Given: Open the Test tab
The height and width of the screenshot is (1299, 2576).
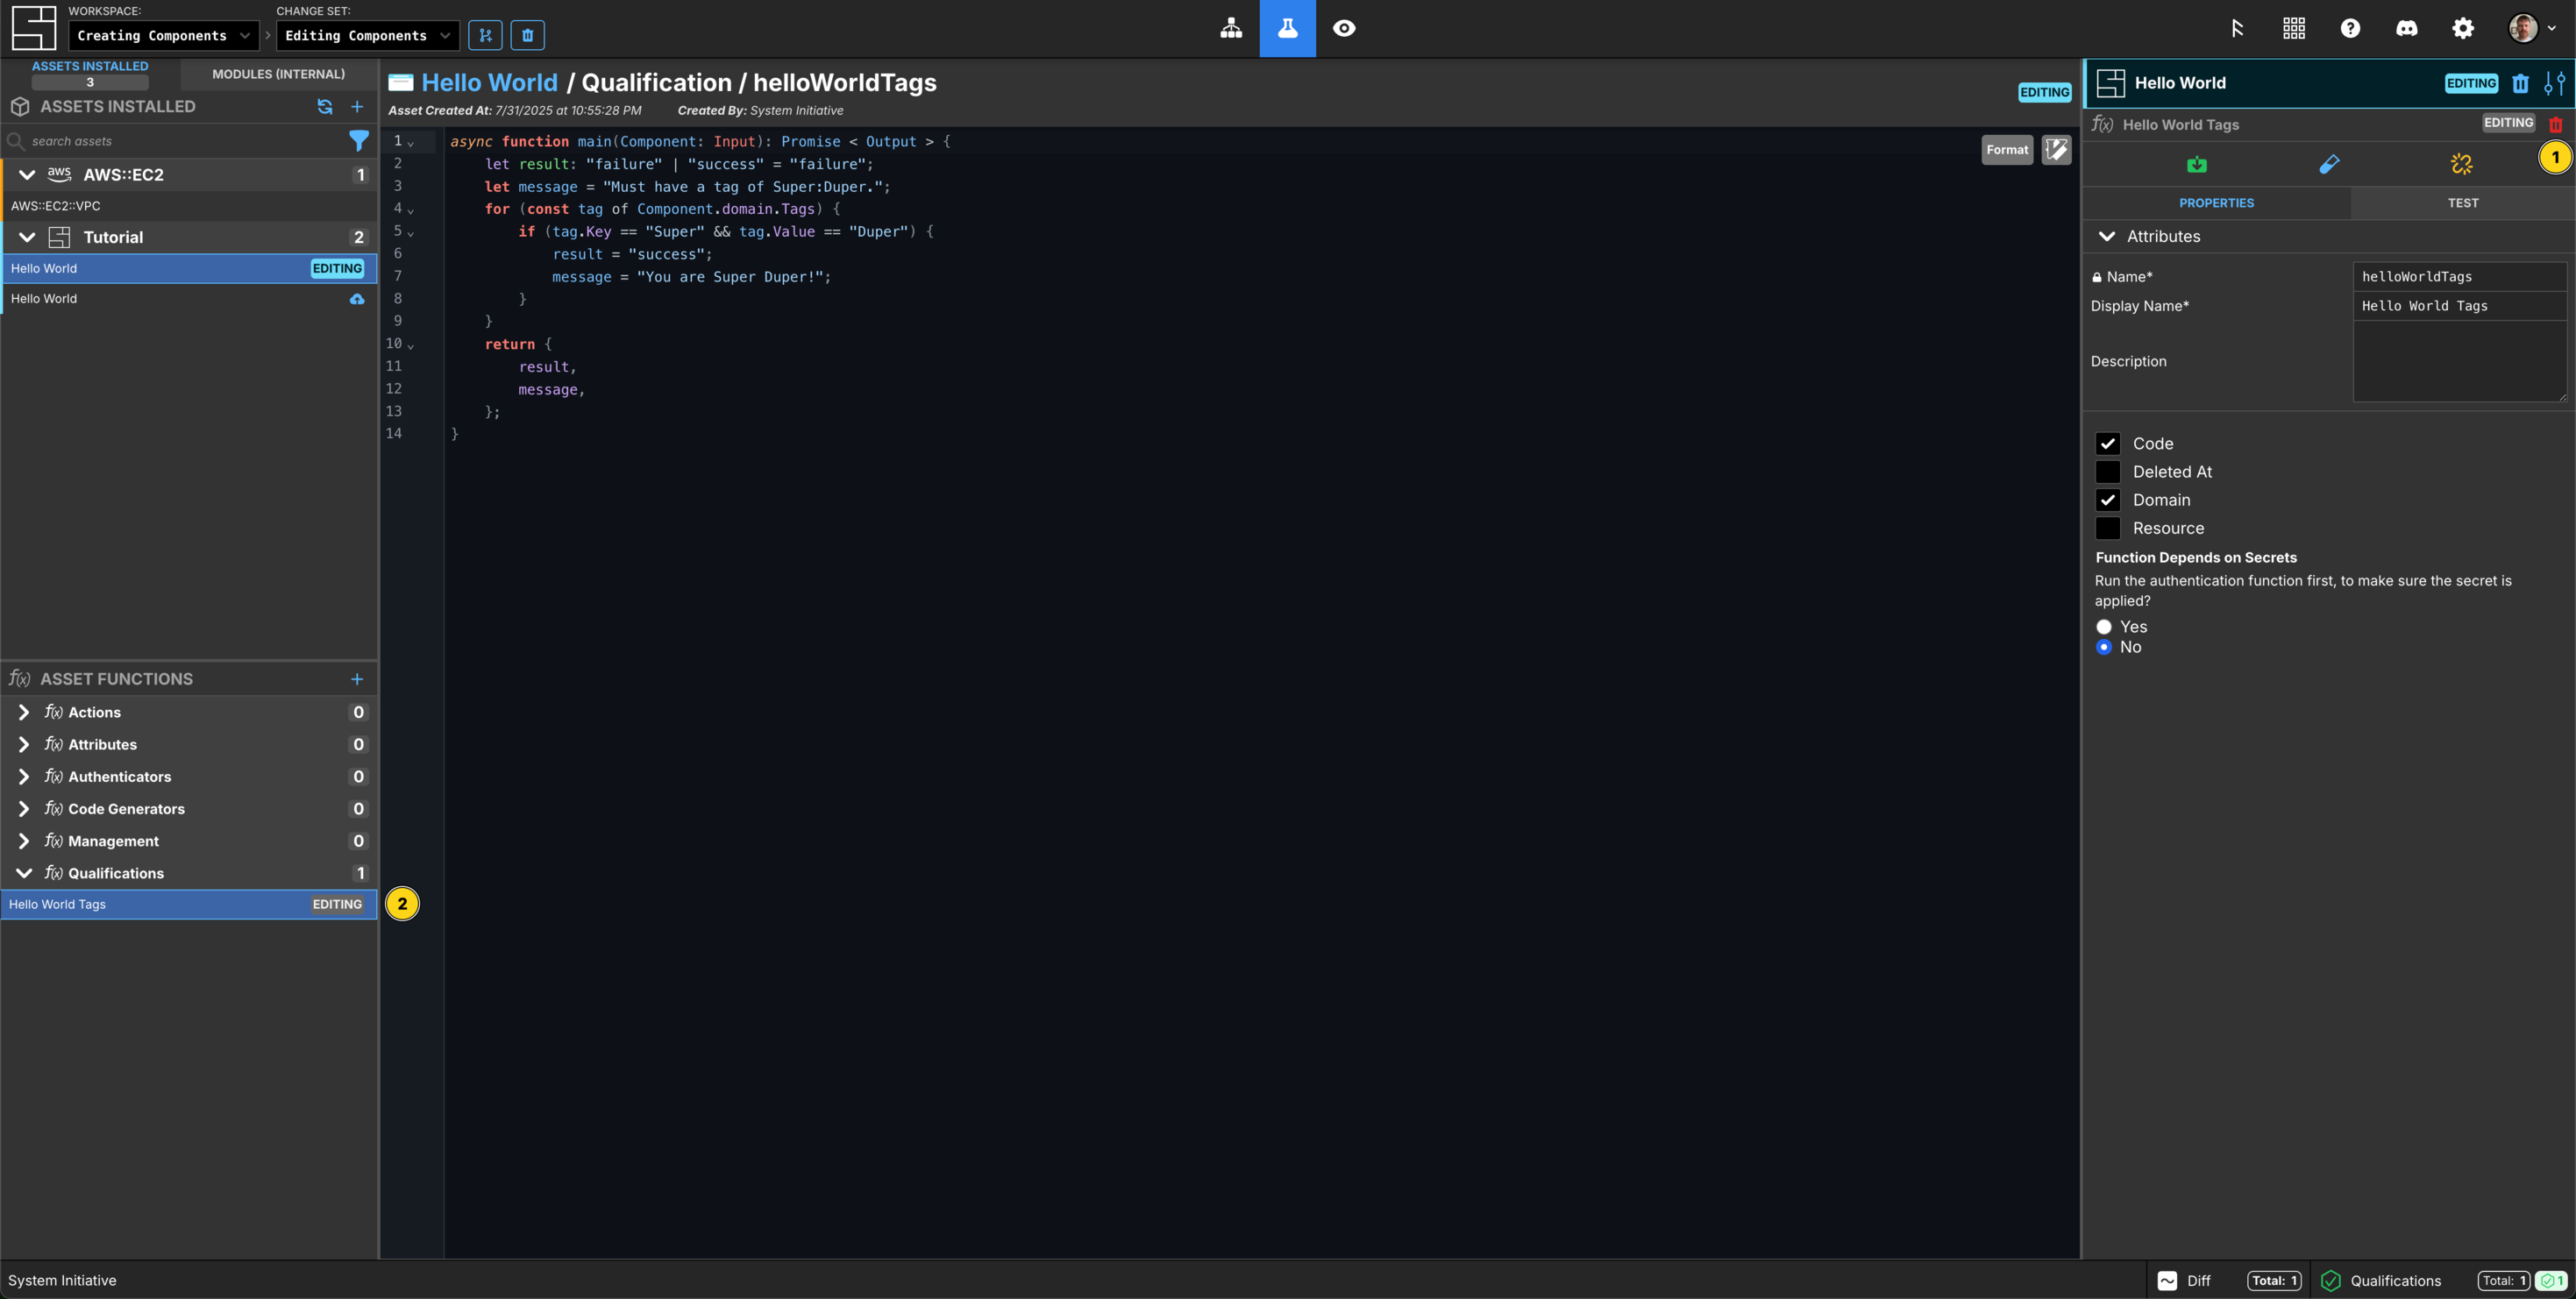Looking at the screenshot, I should [x=2462, y=203].
